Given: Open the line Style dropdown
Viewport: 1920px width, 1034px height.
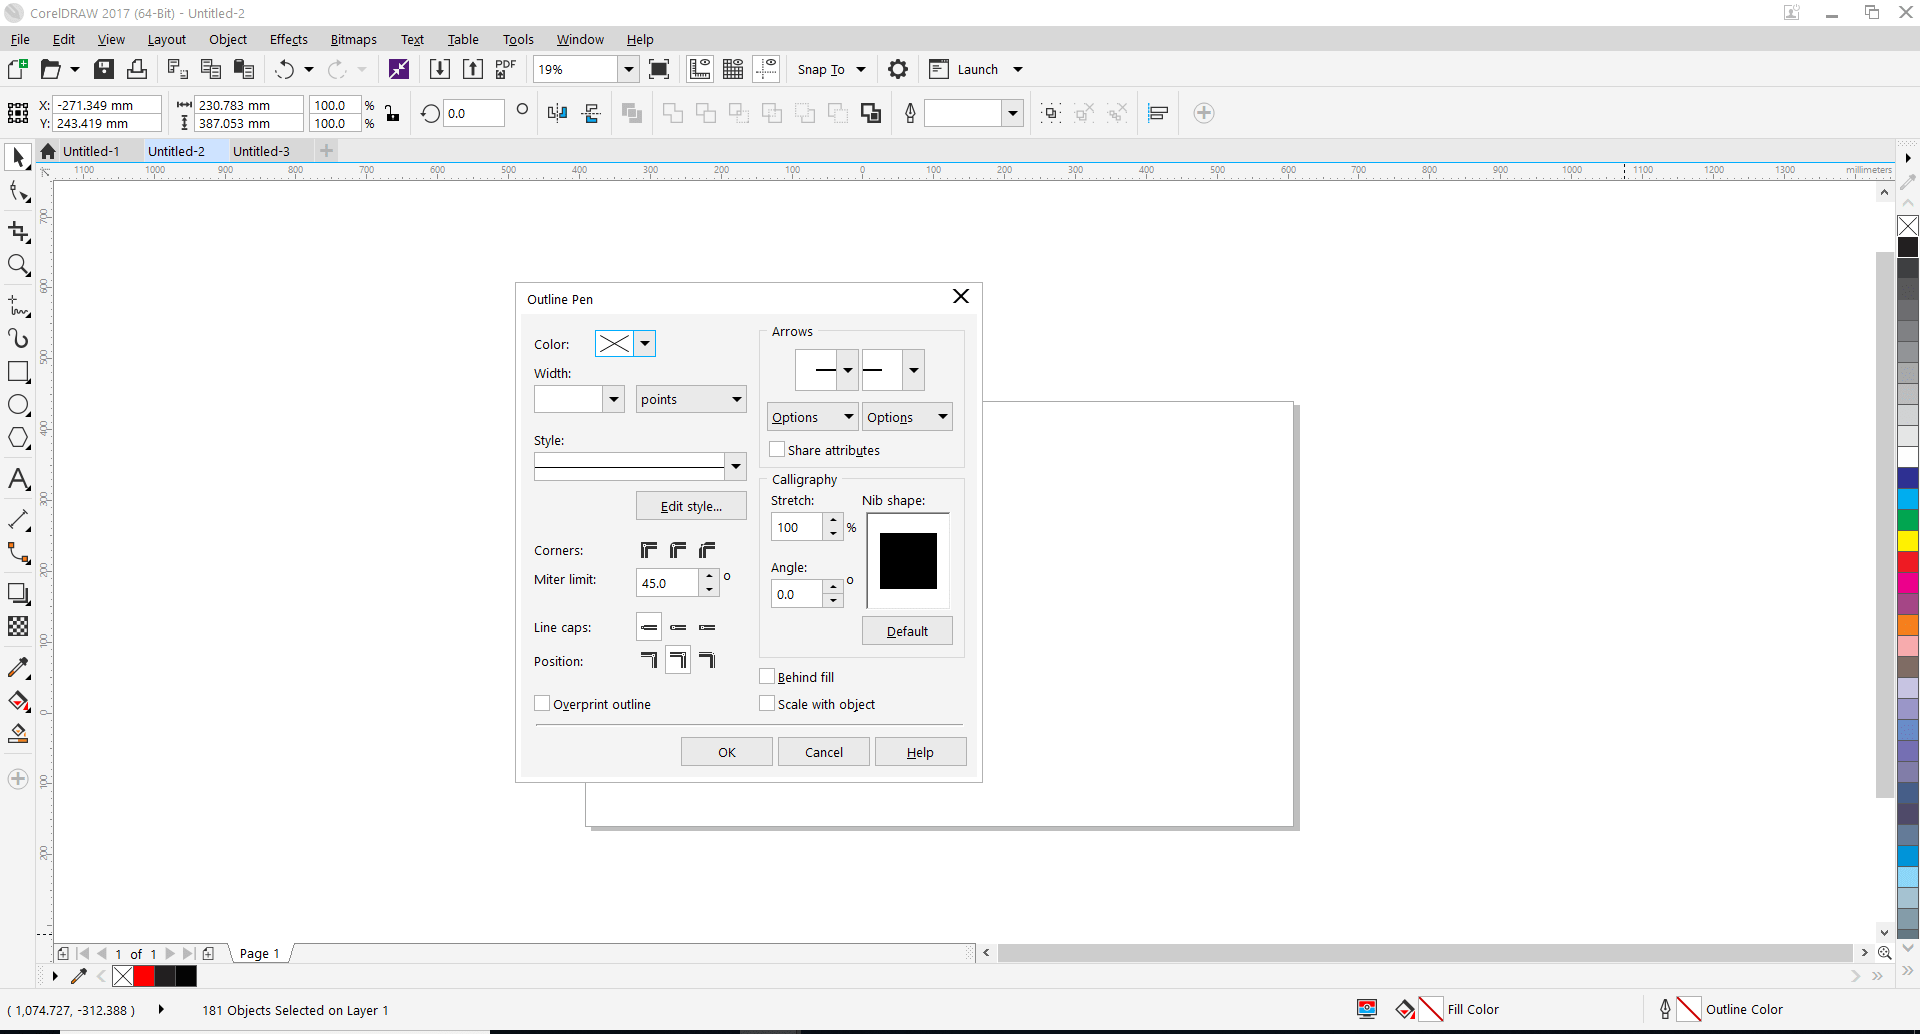Looking at the screenshot, I should coord(736,466).
